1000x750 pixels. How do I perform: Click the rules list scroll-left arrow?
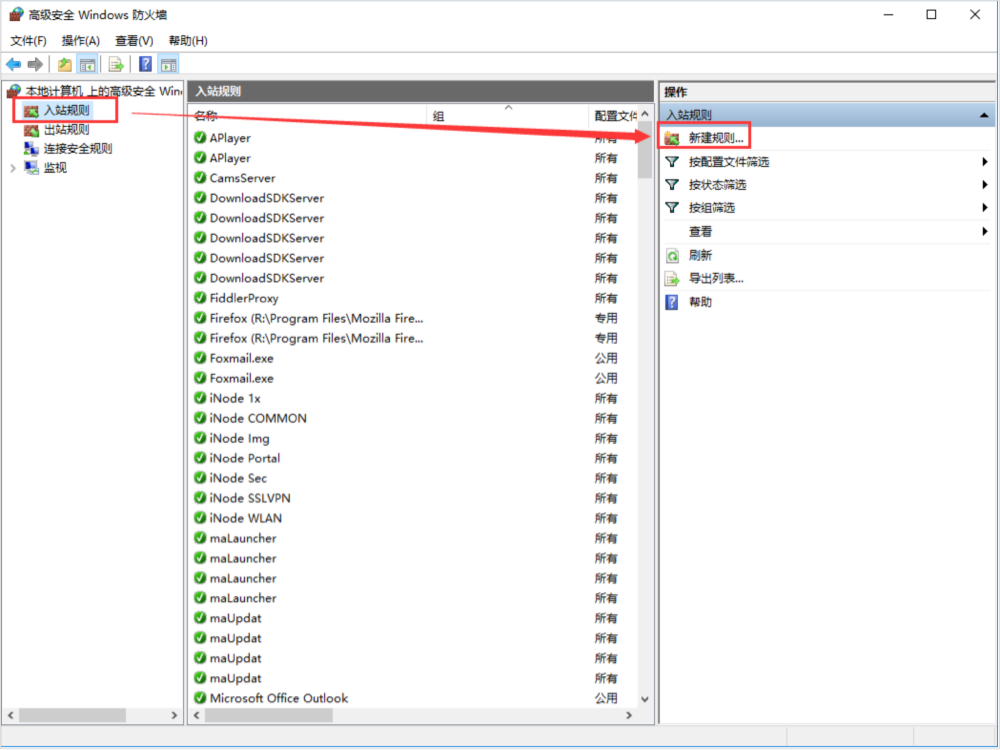[197, 716]
